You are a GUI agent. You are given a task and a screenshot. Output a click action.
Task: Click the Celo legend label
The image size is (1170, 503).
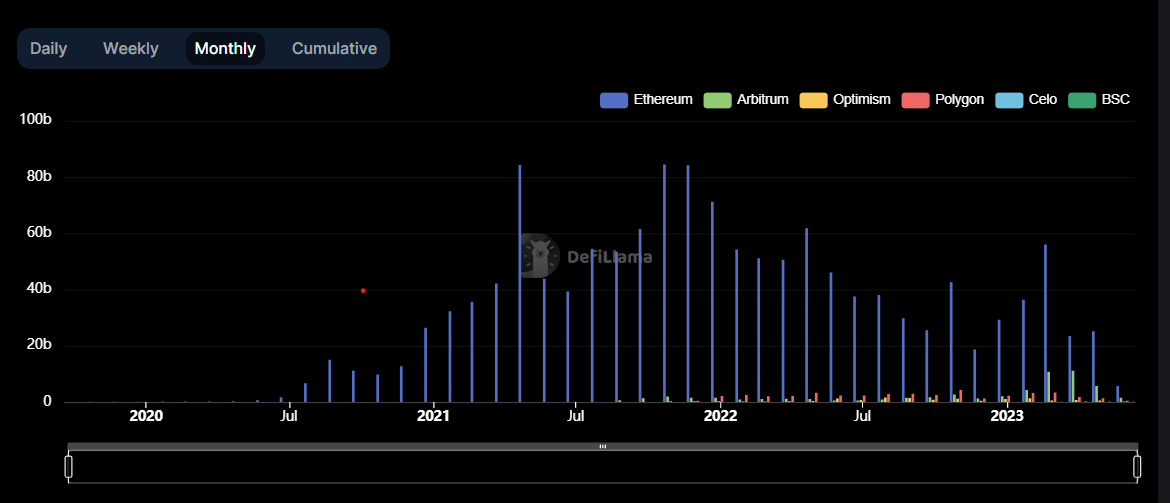tap(1043, 99)
